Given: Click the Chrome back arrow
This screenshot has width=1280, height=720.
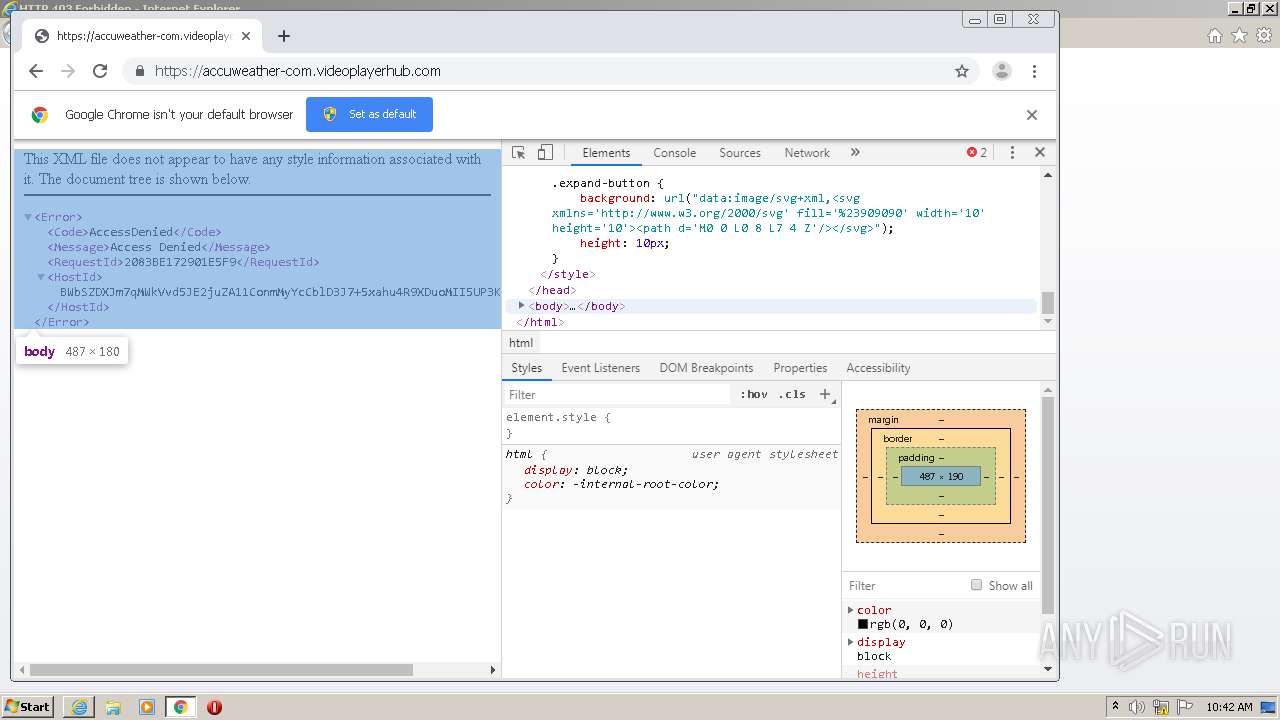Looking at the screenshot, I should click(x=36, y=71).
